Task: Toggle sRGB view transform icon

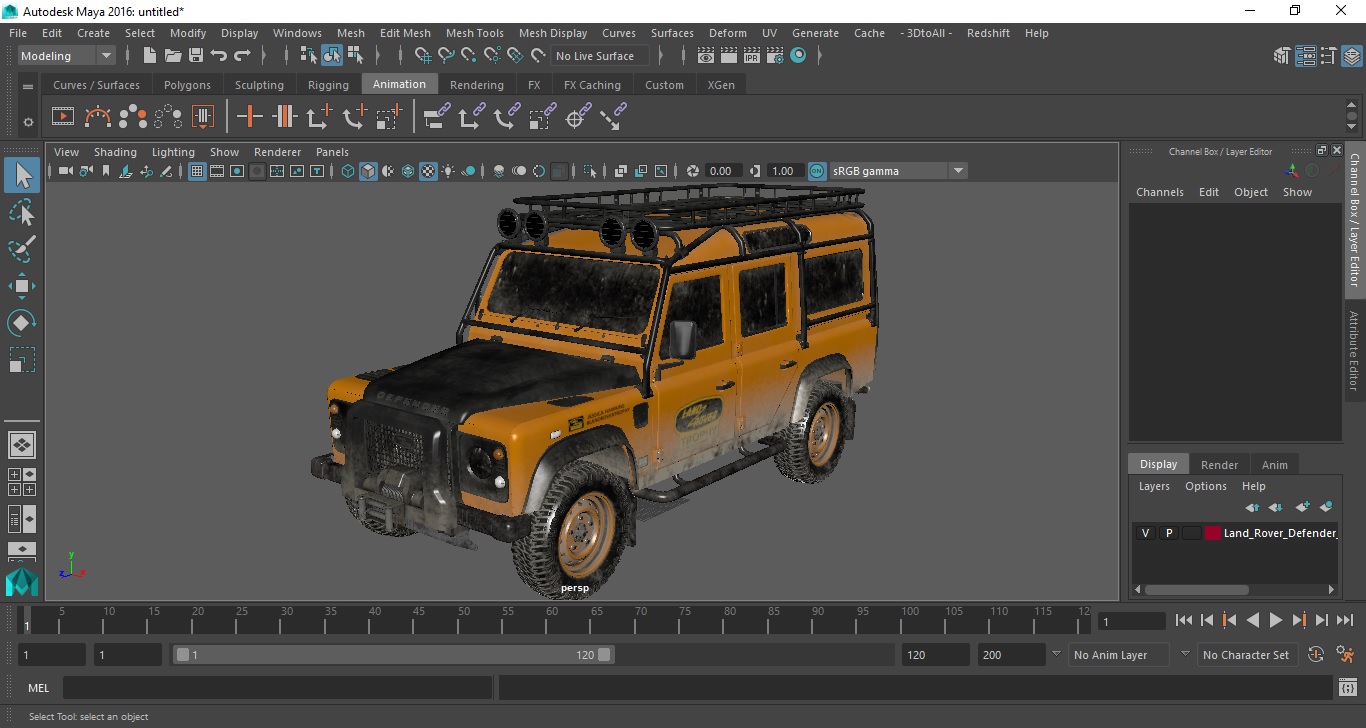Action: tap(817, 171)
